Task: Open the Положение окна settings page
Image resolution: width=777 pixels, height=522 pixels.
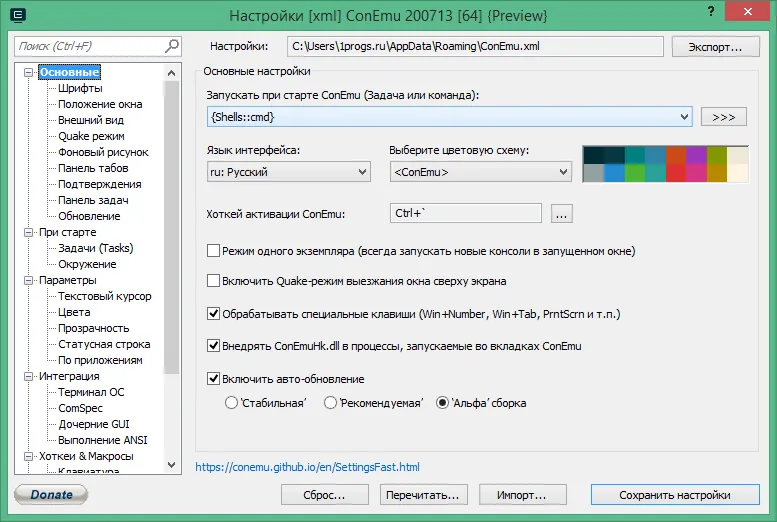Action: 100,104
